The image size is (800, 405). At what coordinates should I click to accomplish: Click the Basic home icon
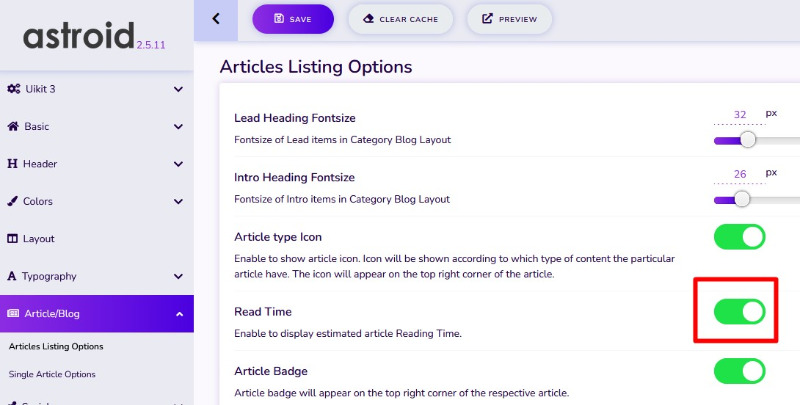pyautogui.click(x=13, y=126)
